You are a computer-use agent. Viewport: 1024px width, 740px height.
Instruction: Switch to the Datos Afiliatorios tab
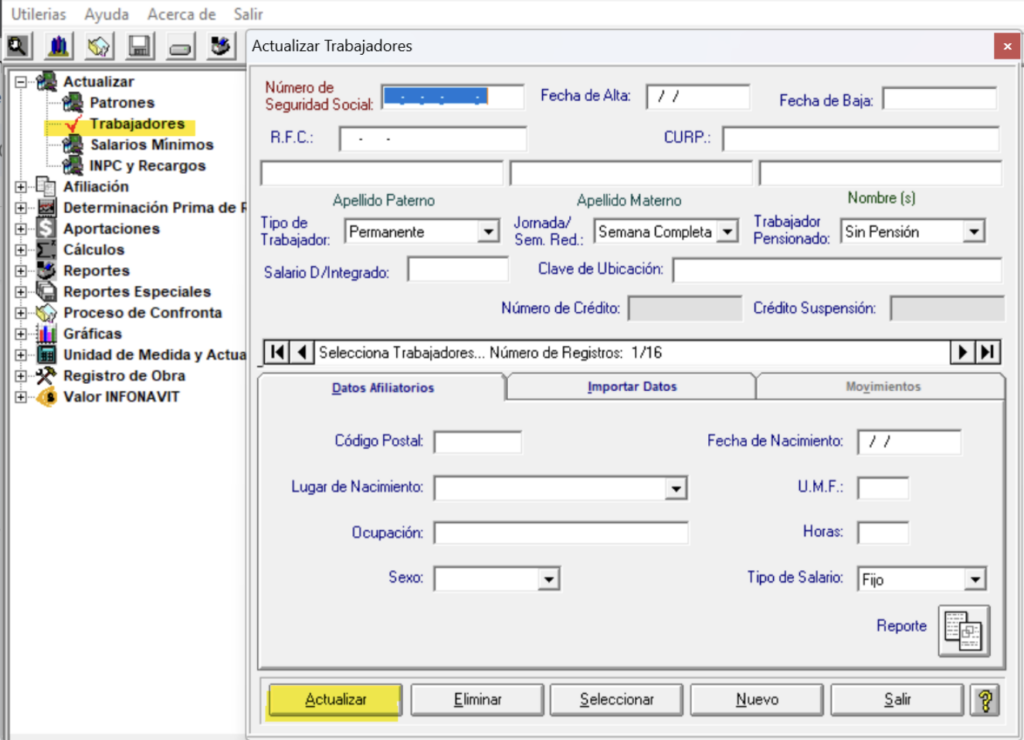[x=383, y=388]
